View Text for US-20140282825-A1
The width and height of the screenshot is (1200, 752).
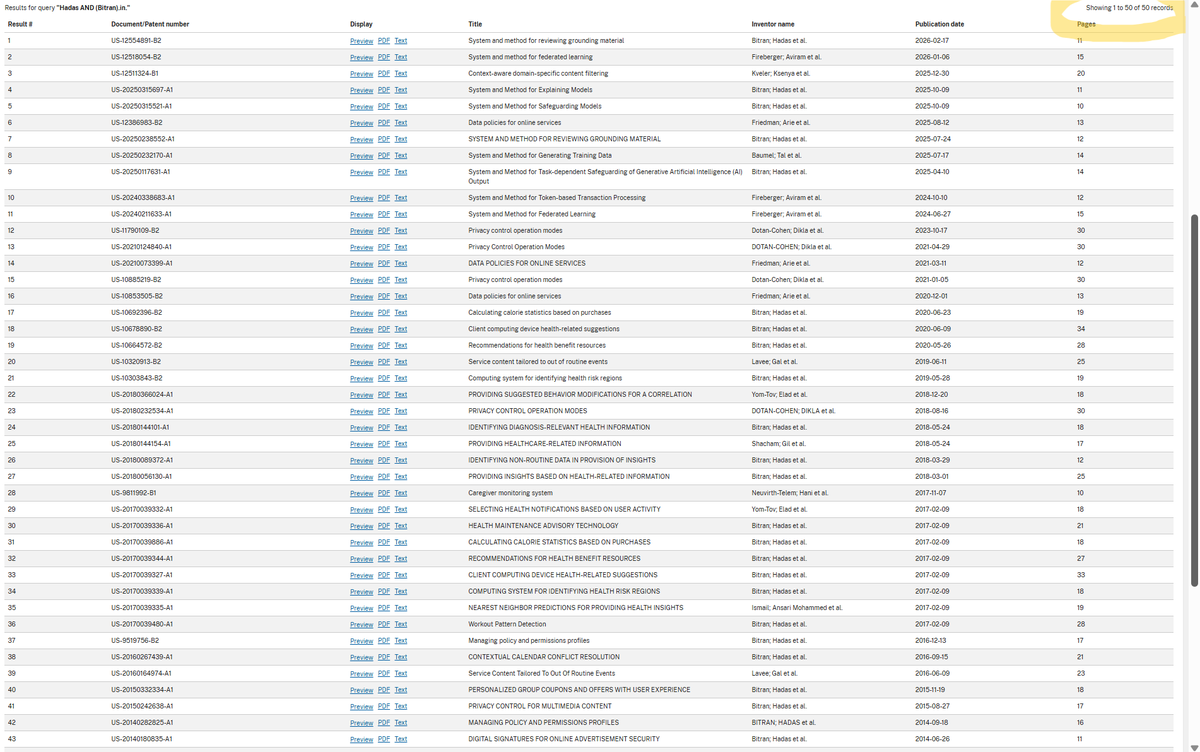401,723
